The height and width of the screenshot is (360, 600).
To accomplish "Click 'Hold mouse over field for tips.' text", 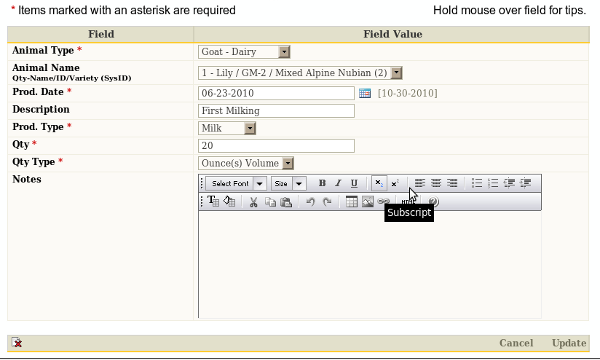I will click(509, 10).
